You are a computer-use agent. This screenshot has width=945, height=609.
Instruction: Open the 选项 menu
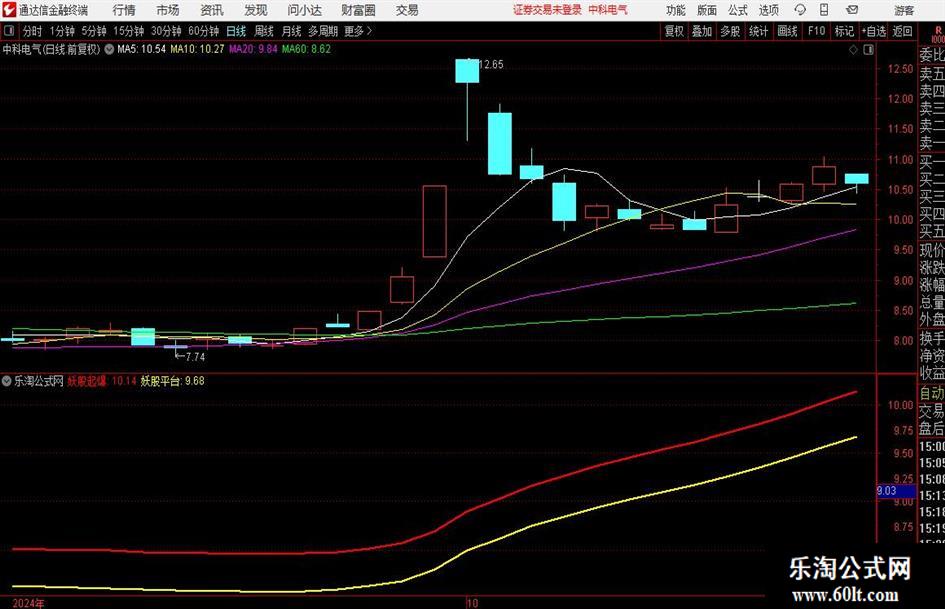click(768, 10)
